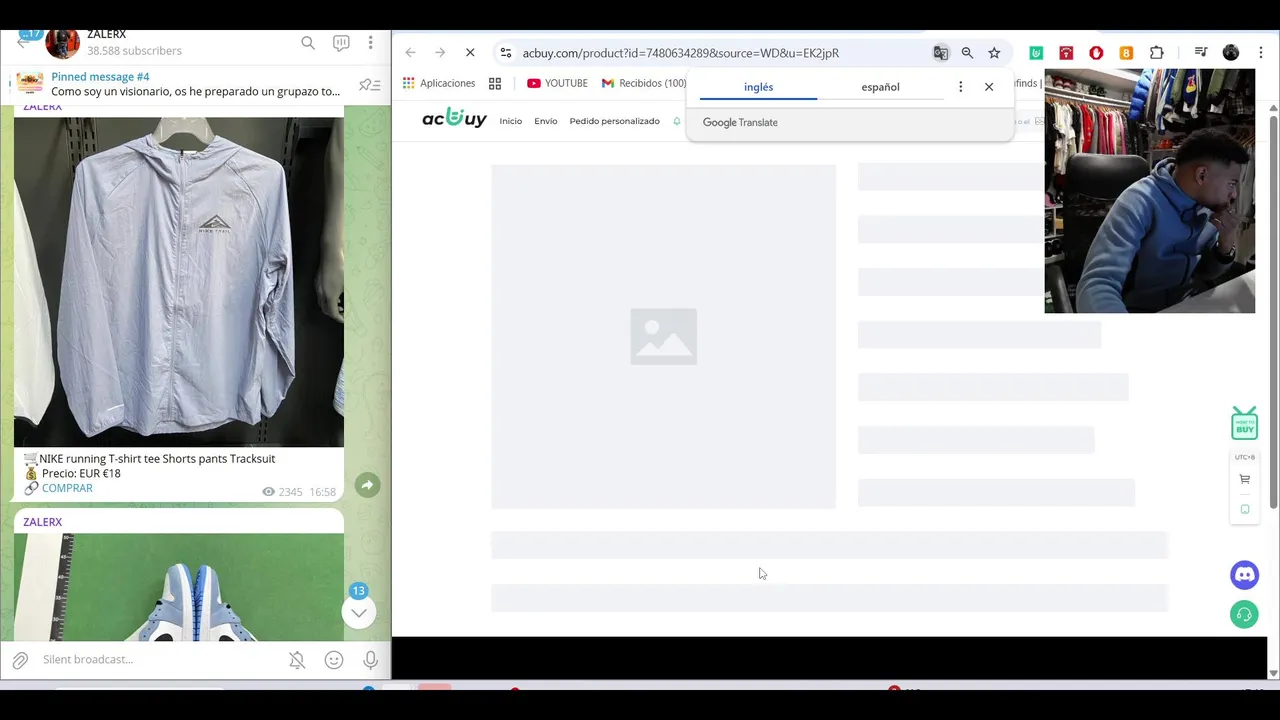Open the How to Buy widget
1280x720 pixels.
1244,423
